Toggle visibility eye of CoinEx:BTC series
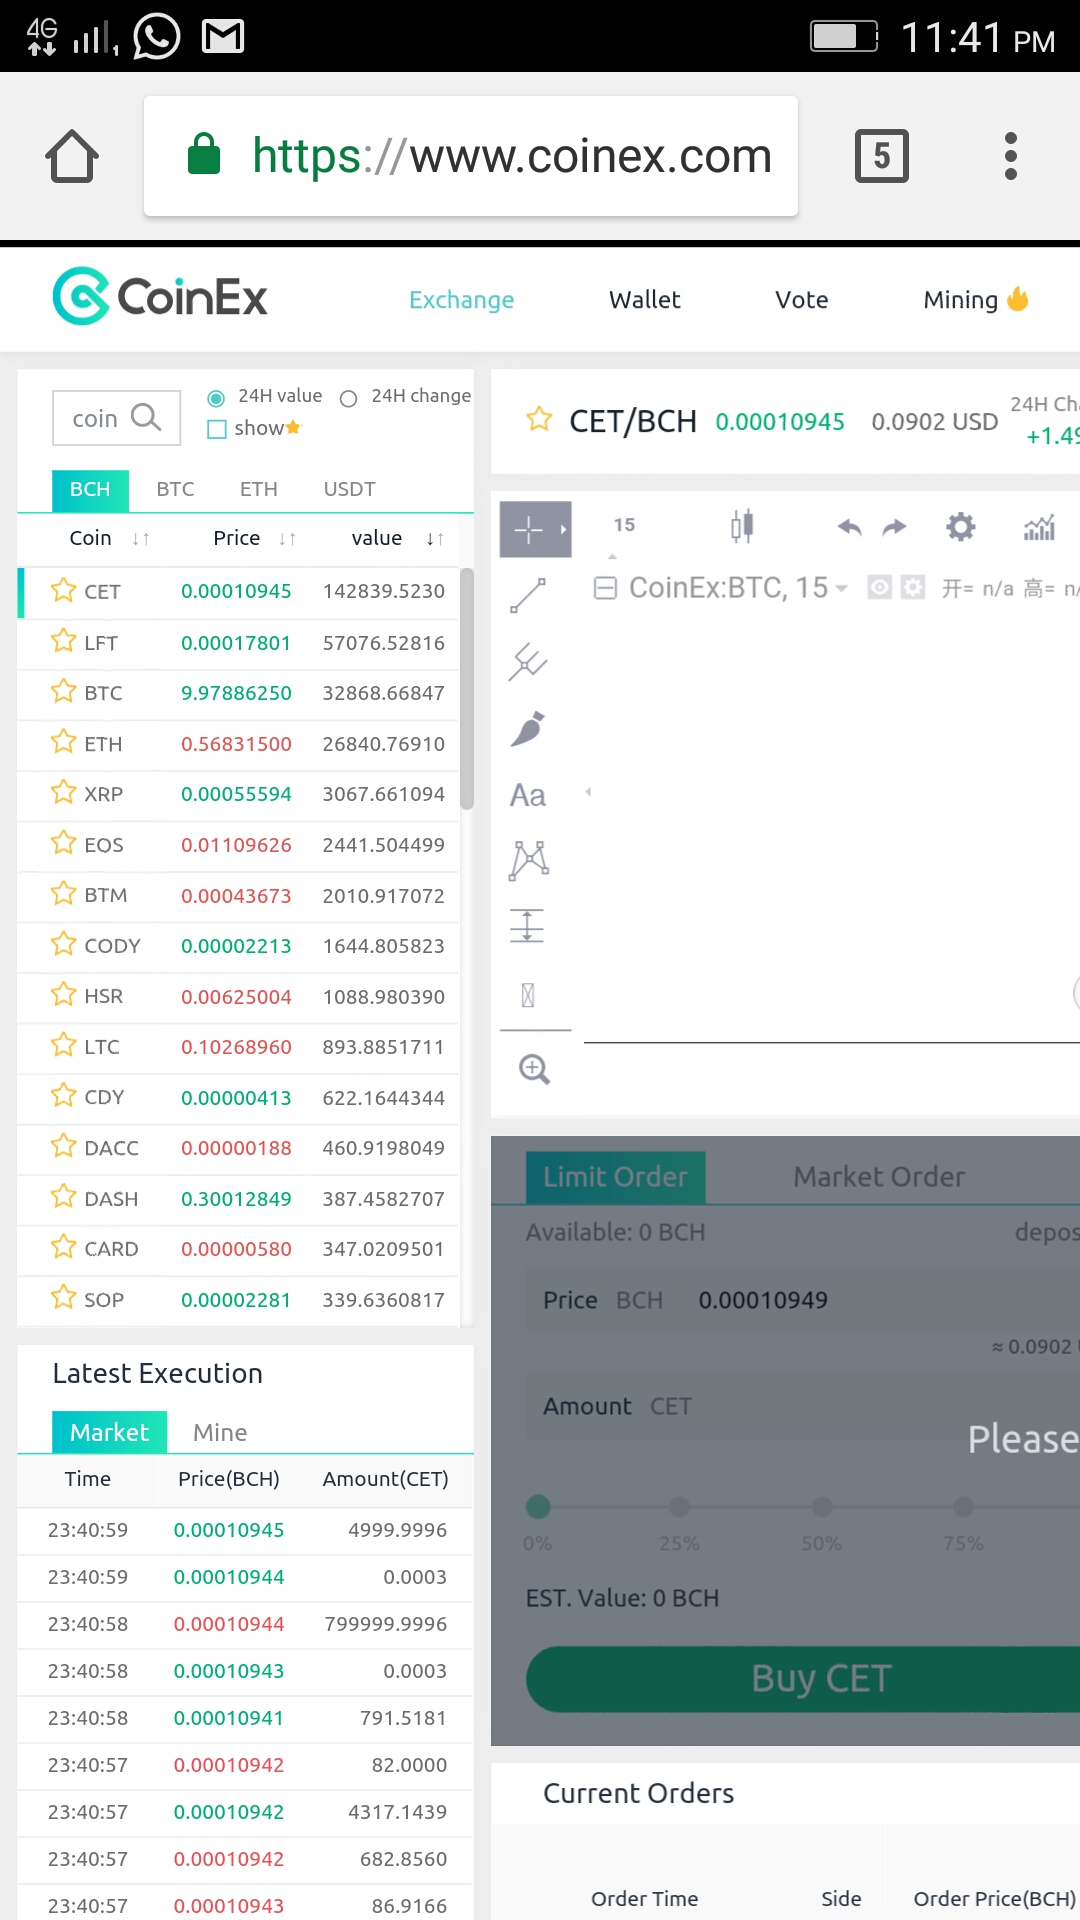 880,587
